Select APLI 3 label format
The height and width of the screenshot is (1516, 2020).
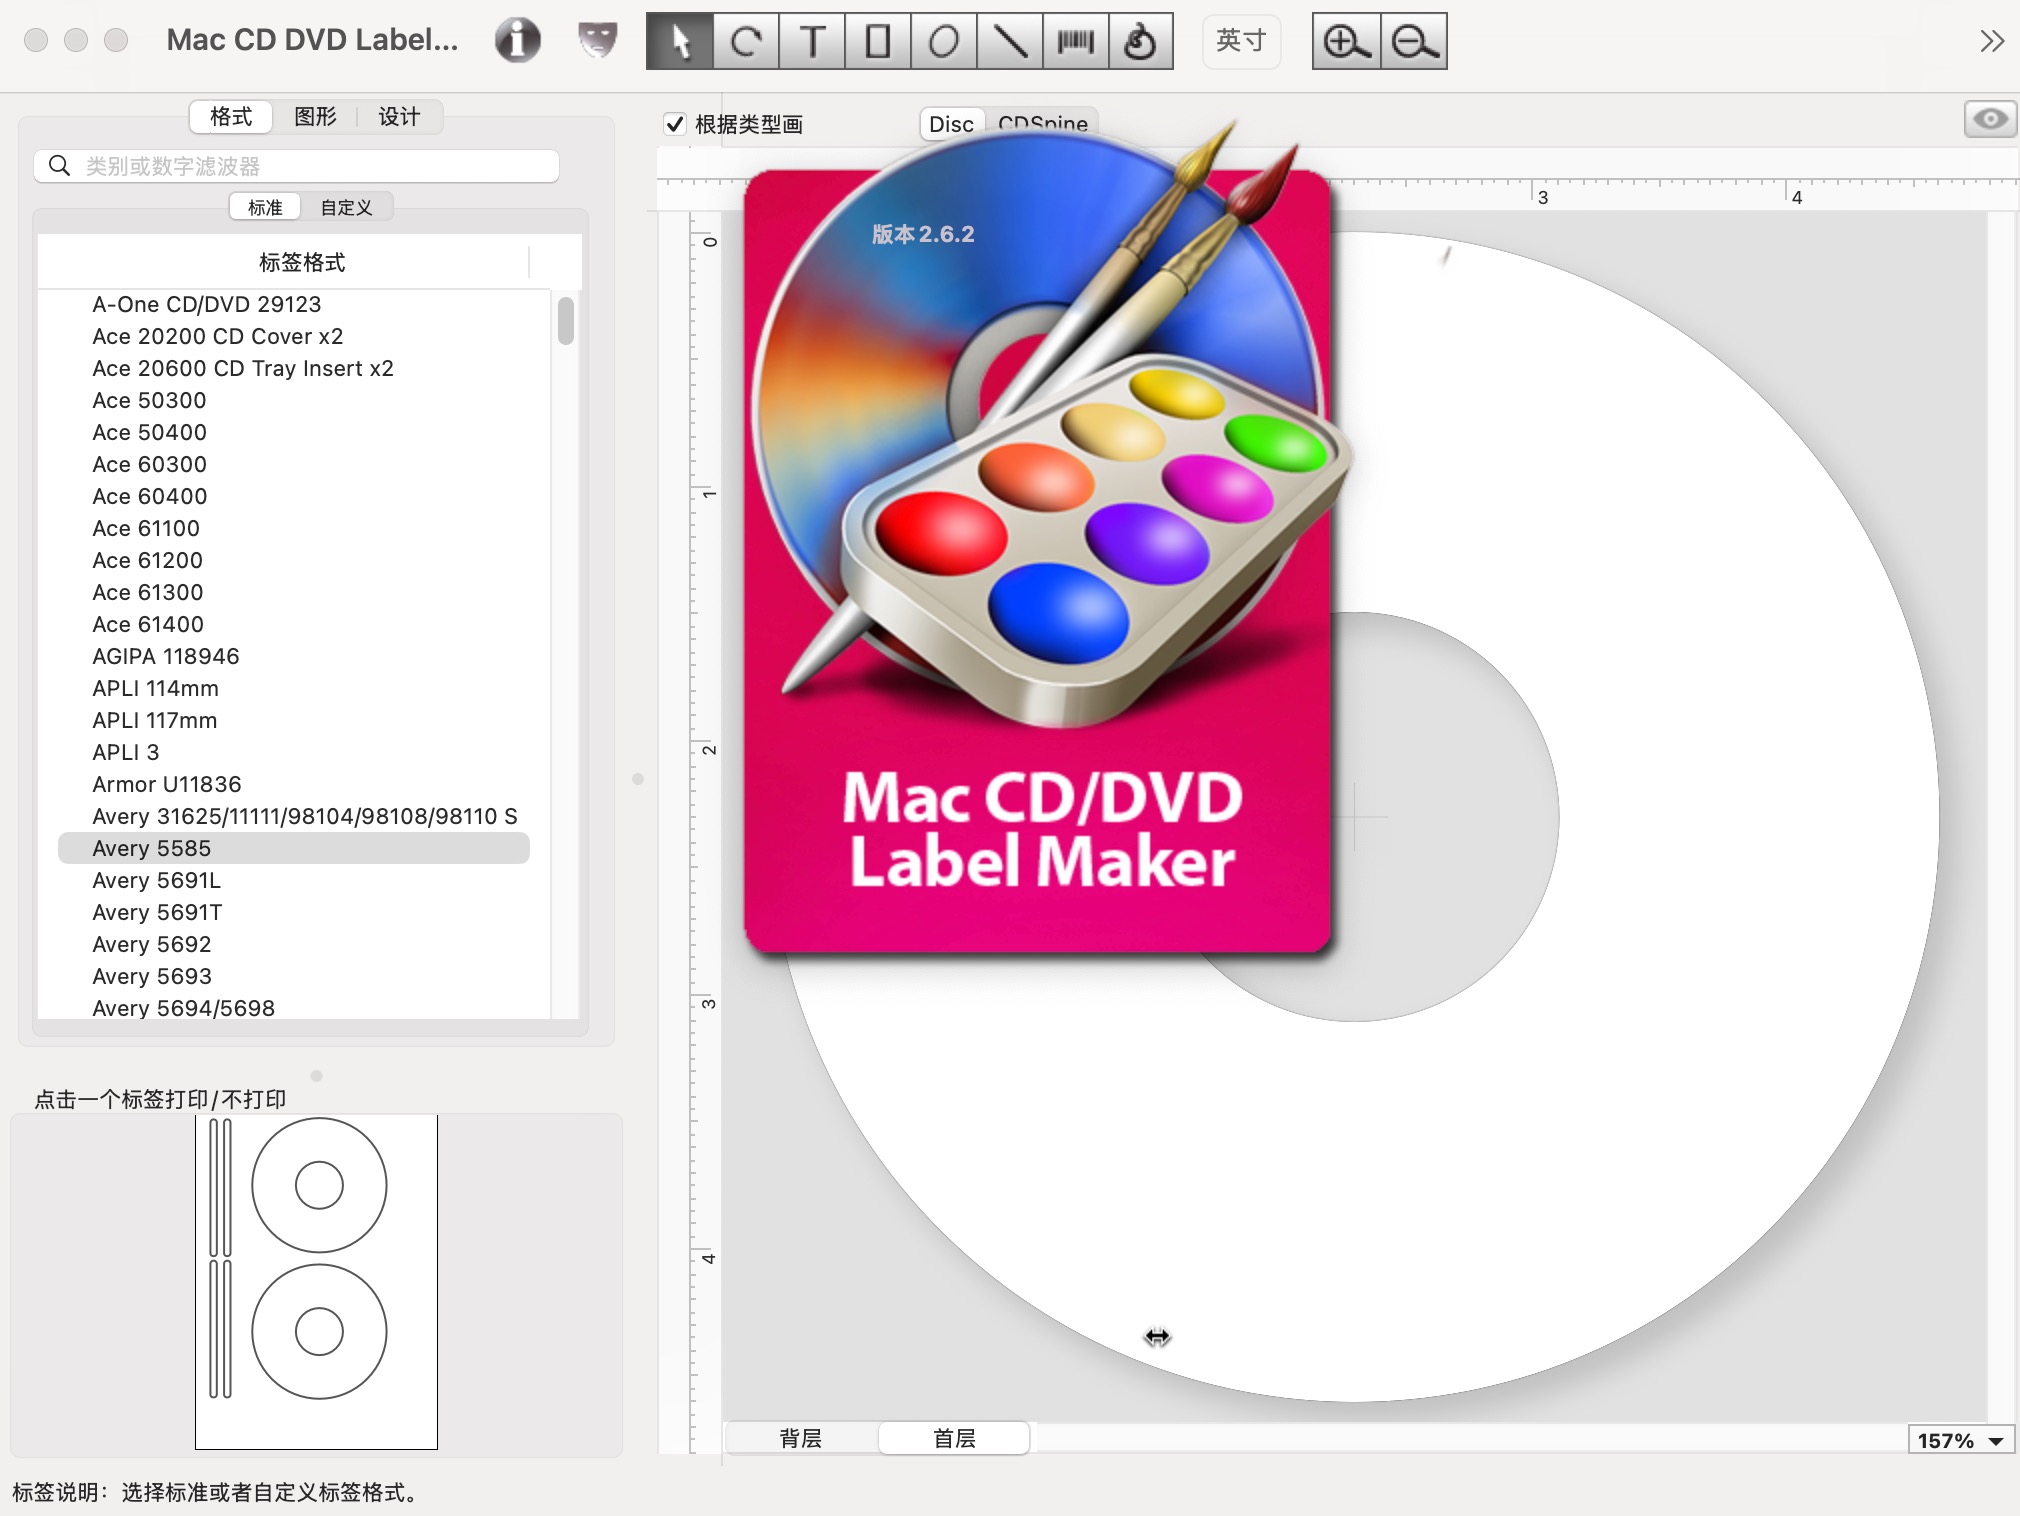click(x=294, y=752)
